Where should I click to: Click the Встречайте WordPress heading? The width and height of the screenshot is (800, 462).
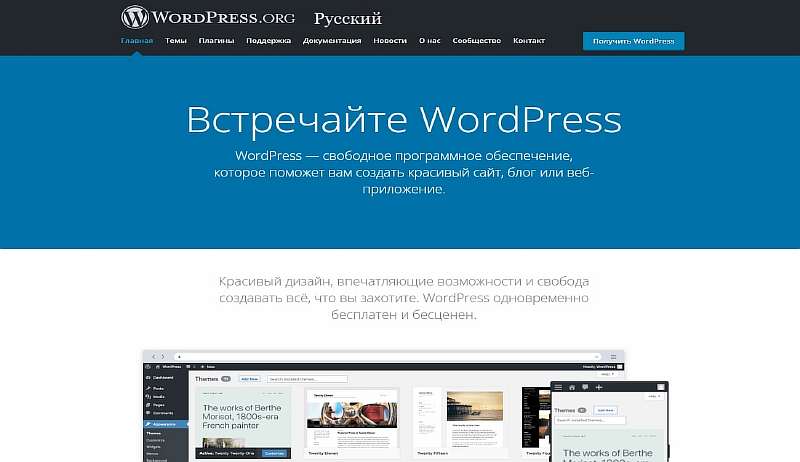(x=404, y=119)
